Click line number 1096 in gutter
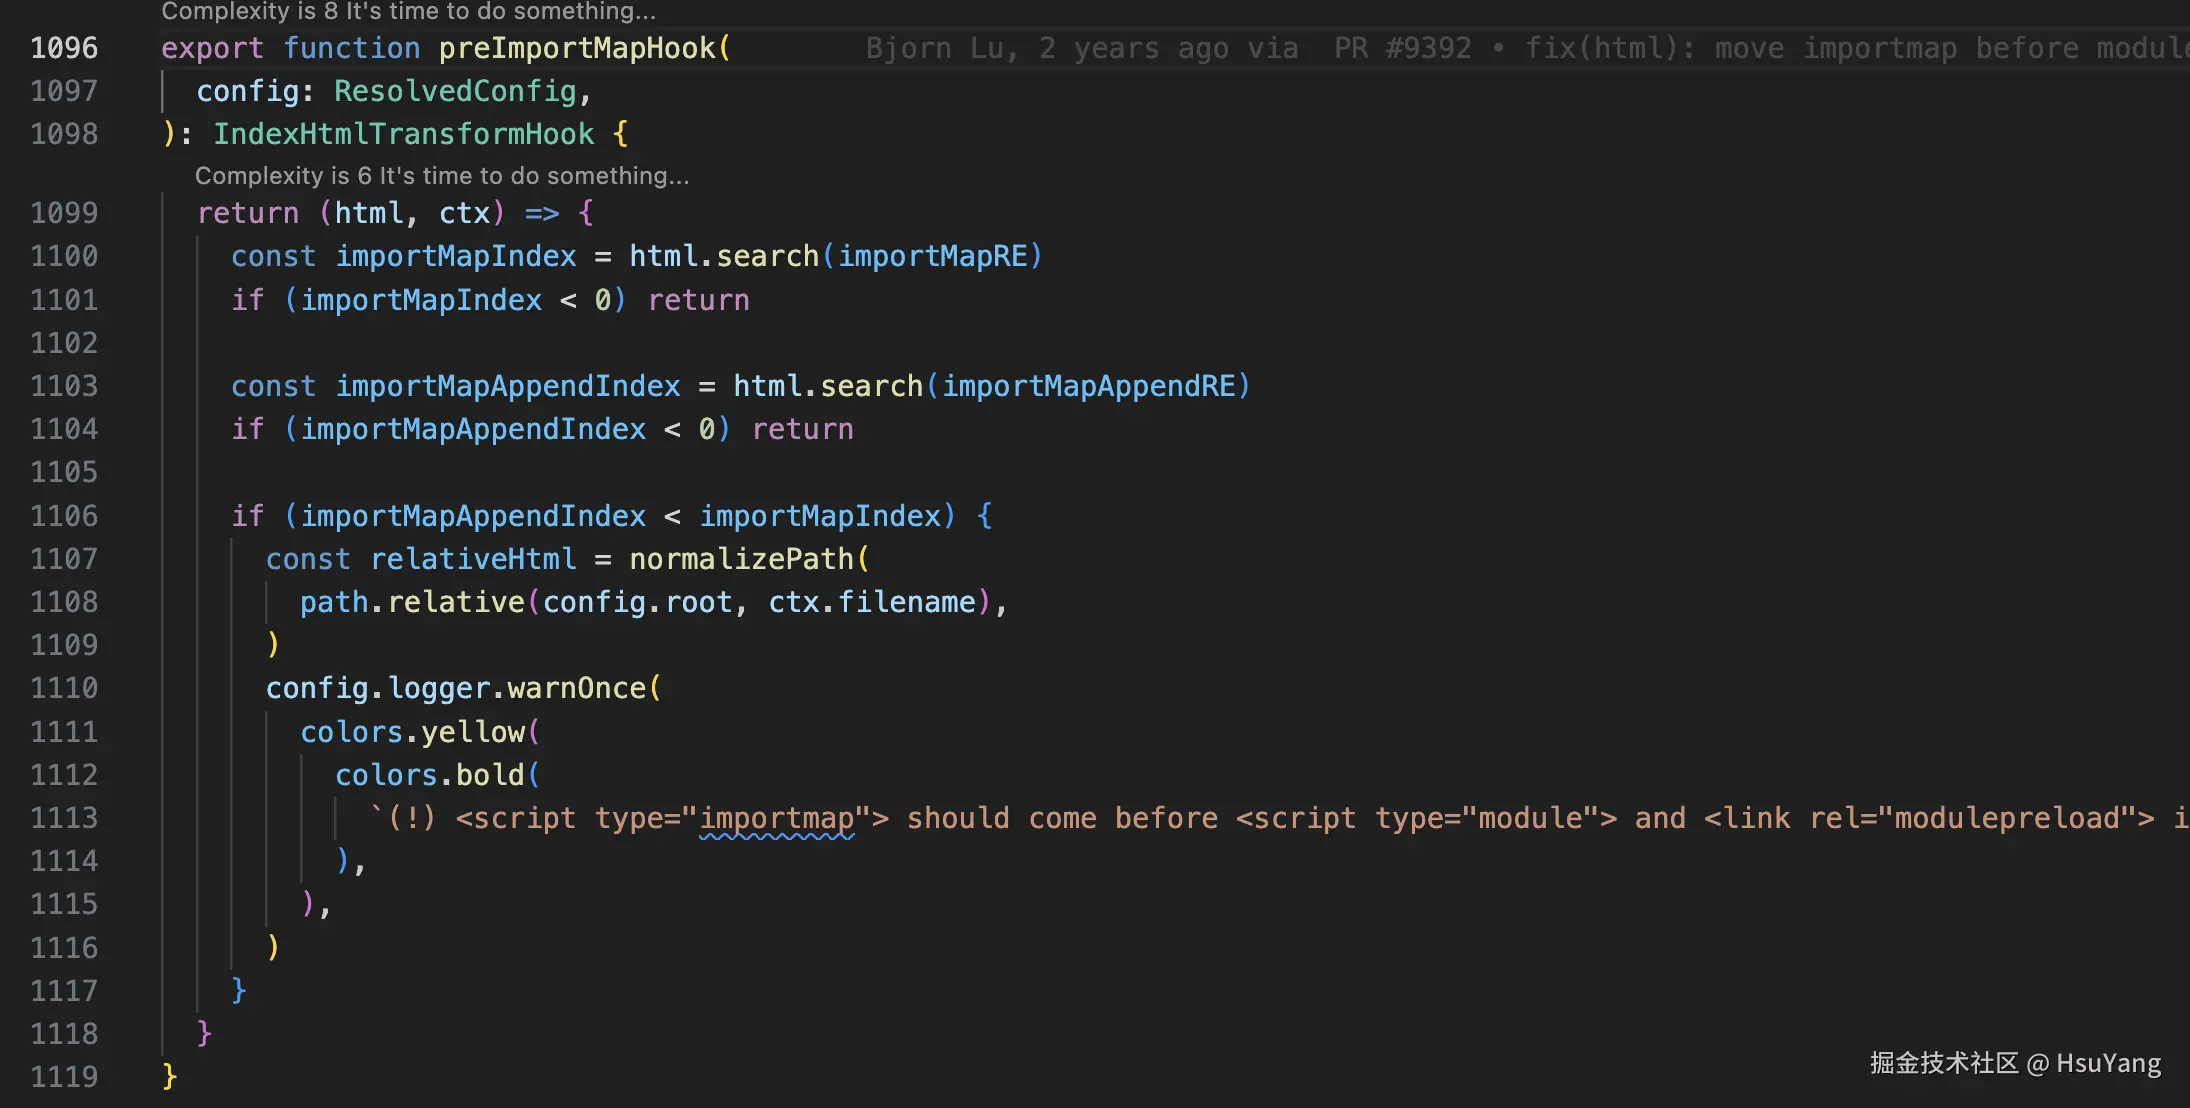The width and height of the screenshot is (2190, 1108). pyautogui.click(x=64, y=48)
